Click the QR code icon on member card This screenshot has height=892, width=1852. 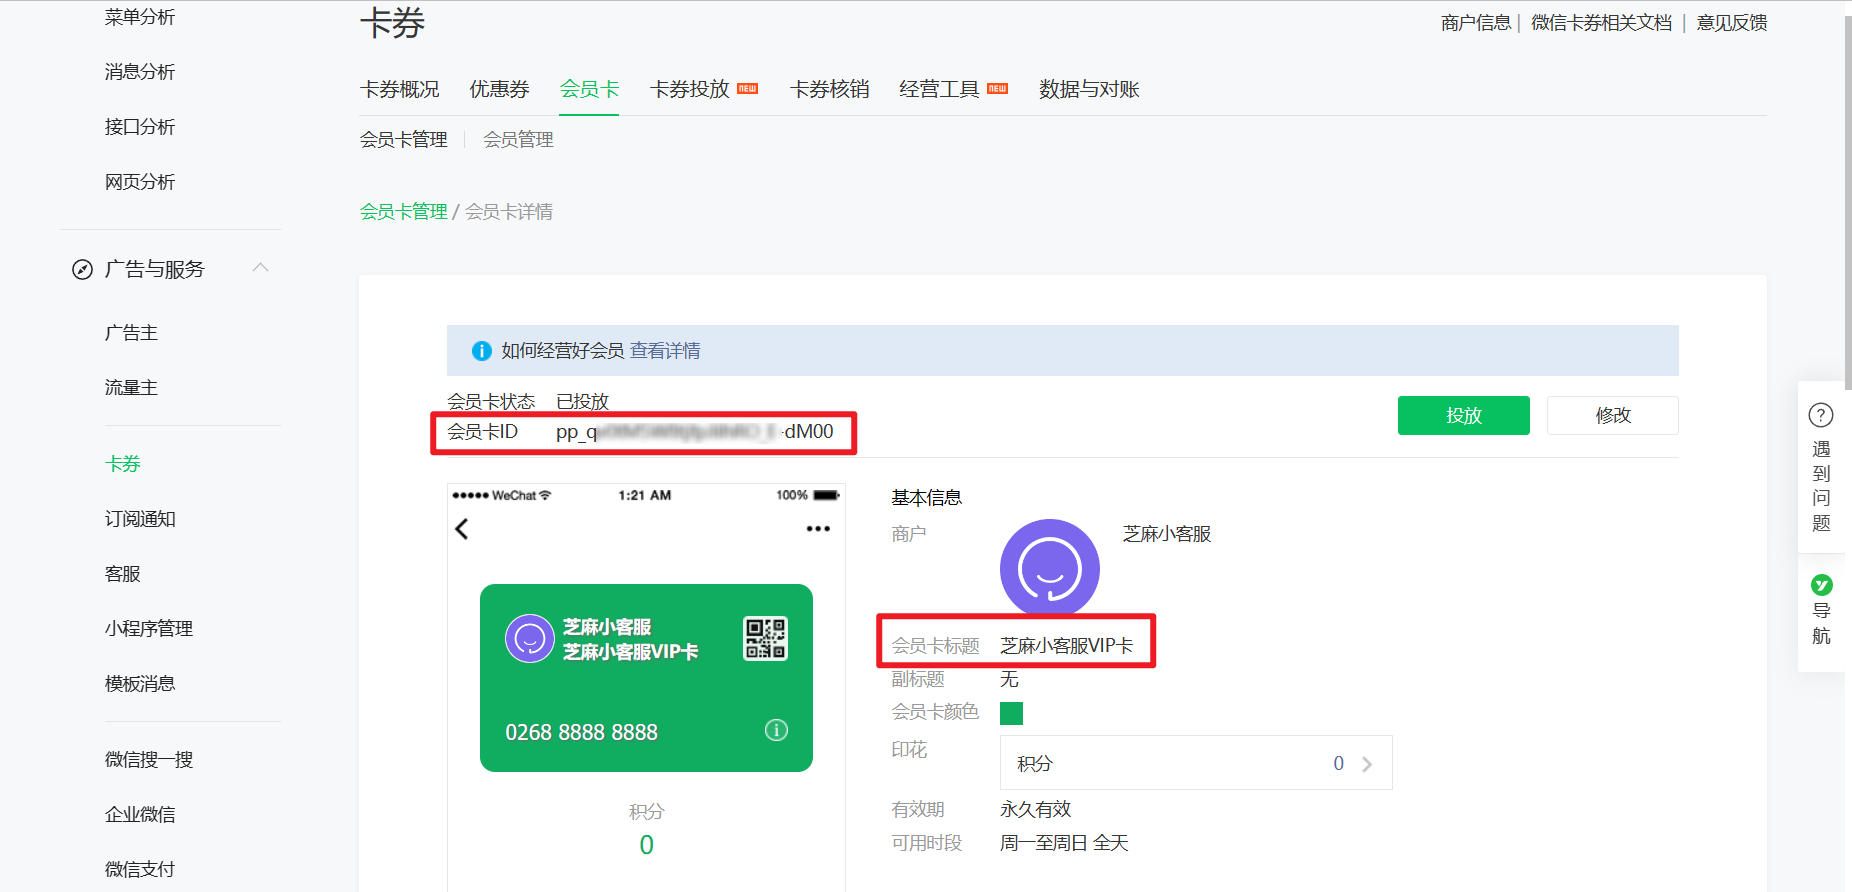coord(765,638)
